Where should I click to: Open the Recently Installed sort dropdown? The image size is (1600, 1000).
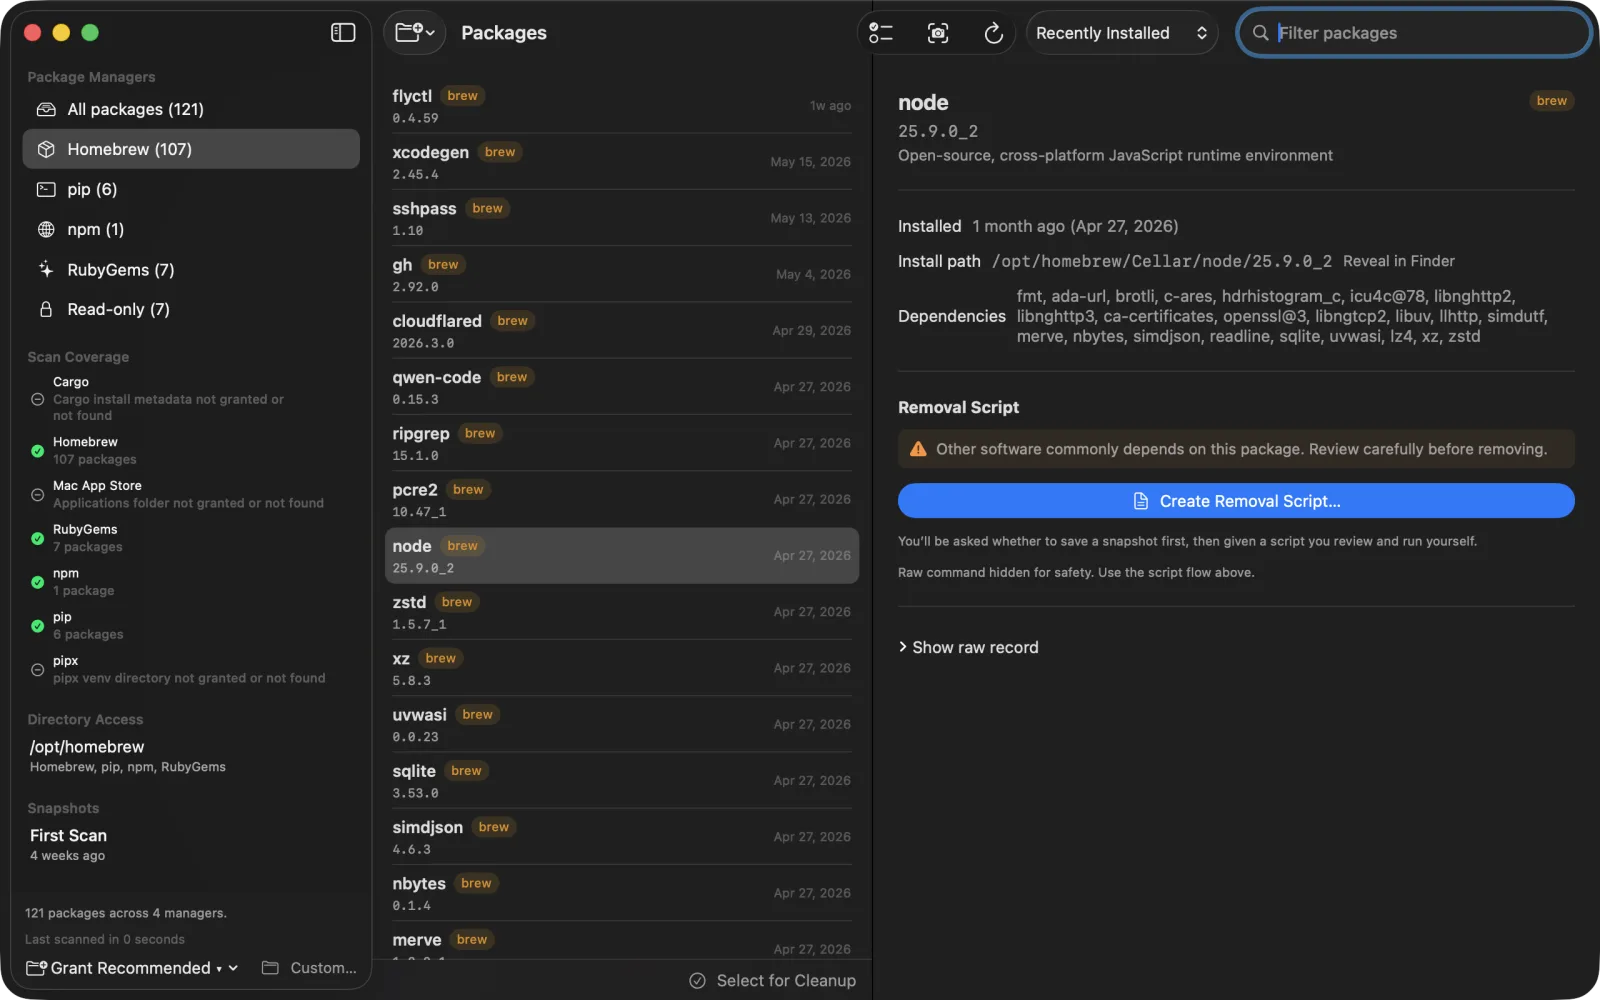pos(1121,33)
